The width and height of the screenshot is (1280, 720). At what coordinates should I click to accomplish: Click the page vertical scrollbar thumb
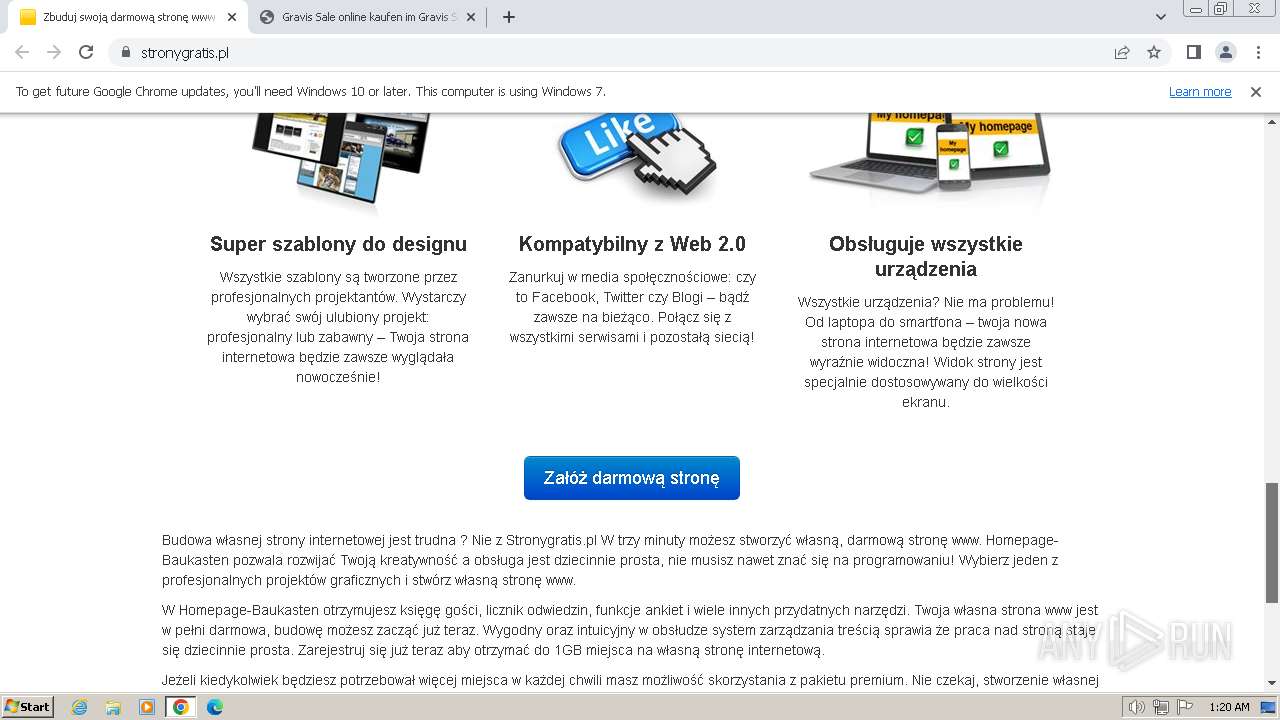coord(1271,543)
